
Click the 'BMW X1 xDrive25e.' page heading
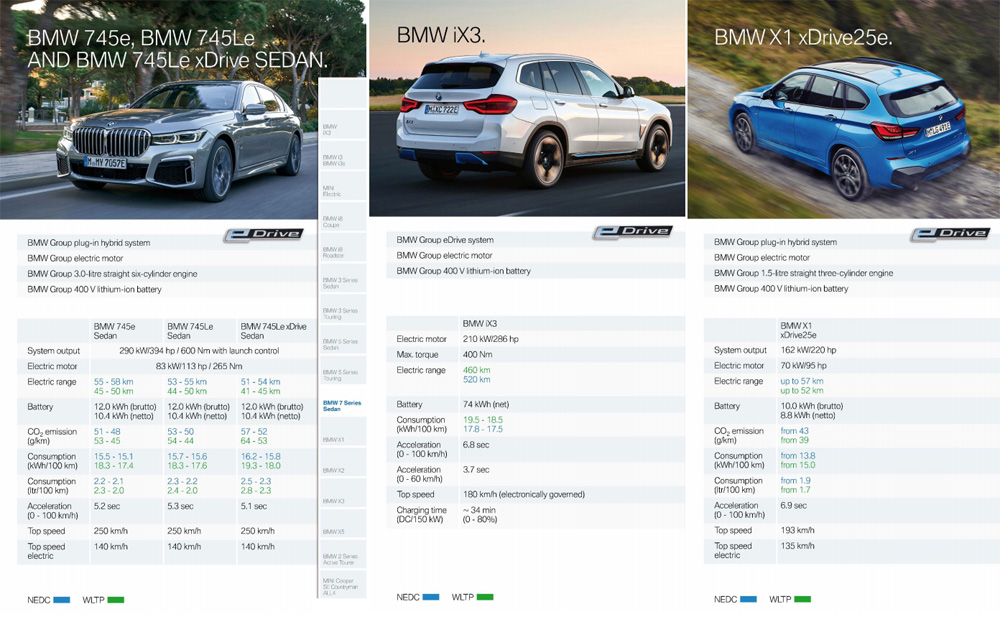[803, 38]
